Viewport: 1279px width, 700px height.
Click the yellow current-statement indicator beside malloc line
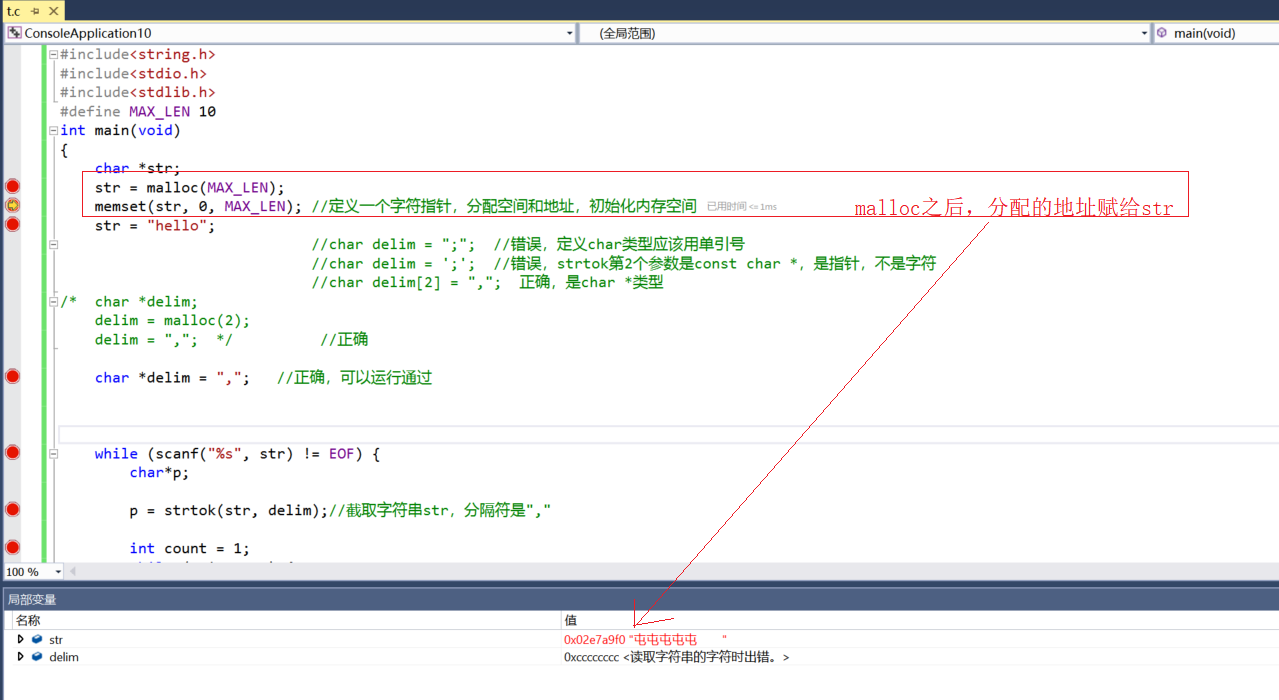coord(10,204)
